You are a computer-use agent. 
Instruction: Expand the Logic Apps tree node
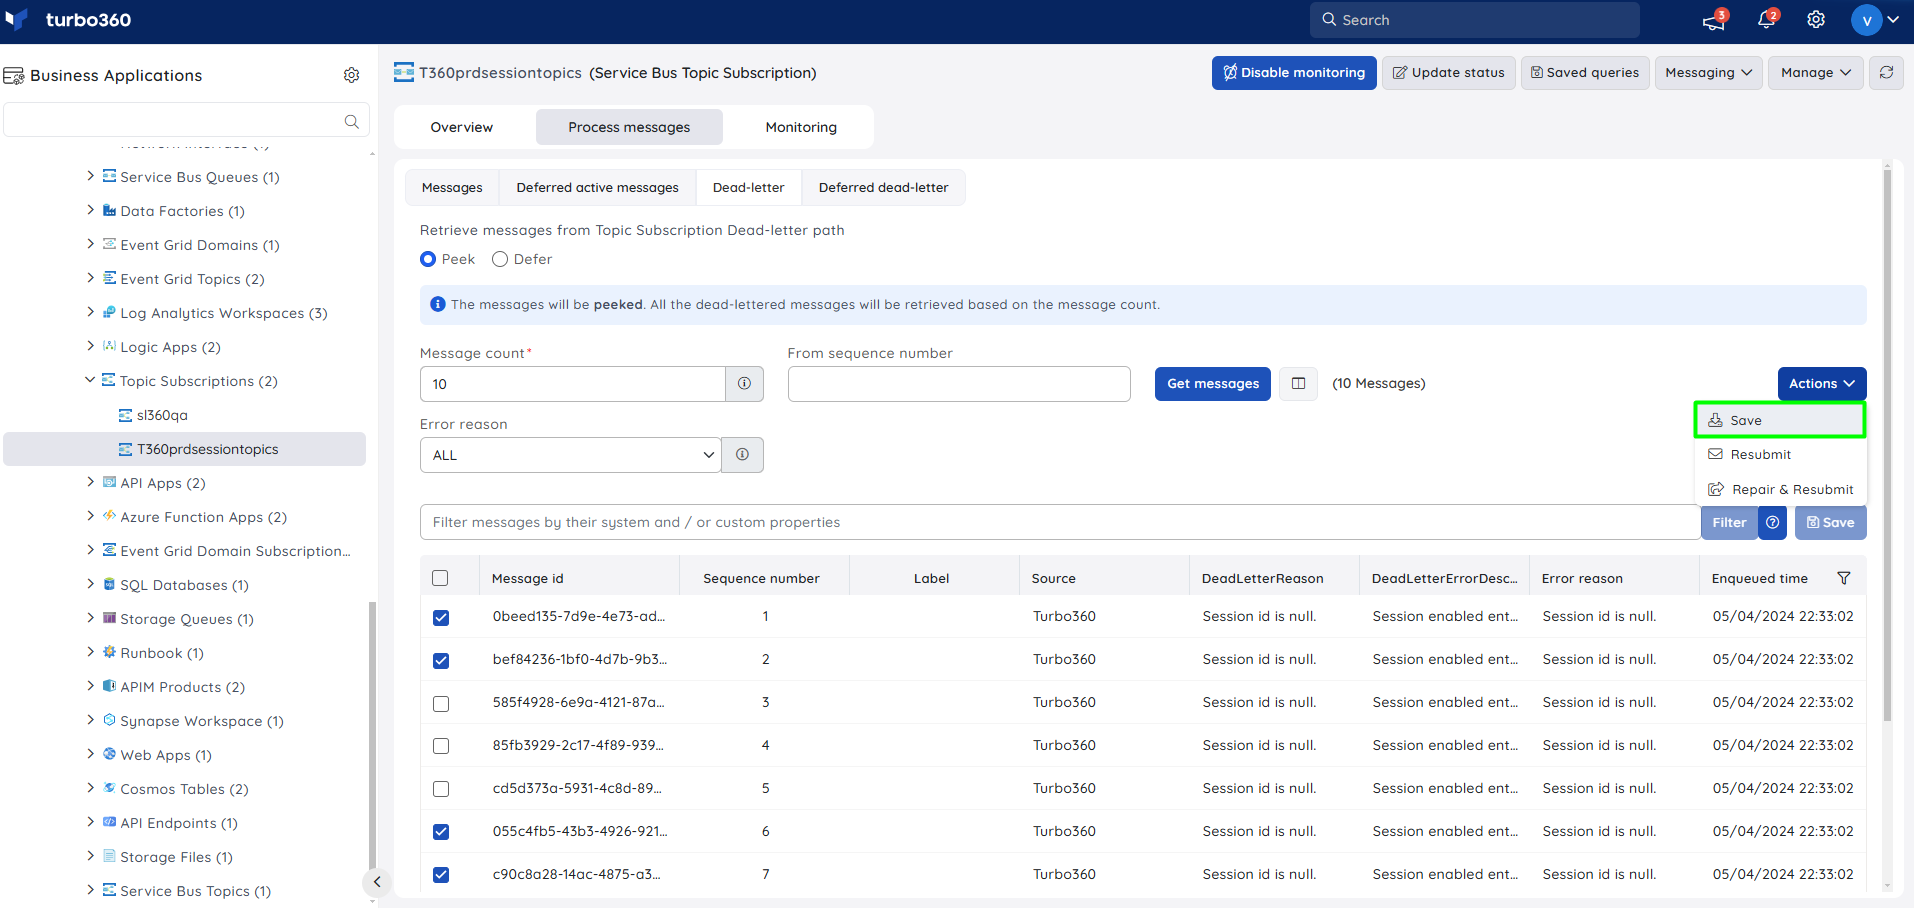click(90, 346)
